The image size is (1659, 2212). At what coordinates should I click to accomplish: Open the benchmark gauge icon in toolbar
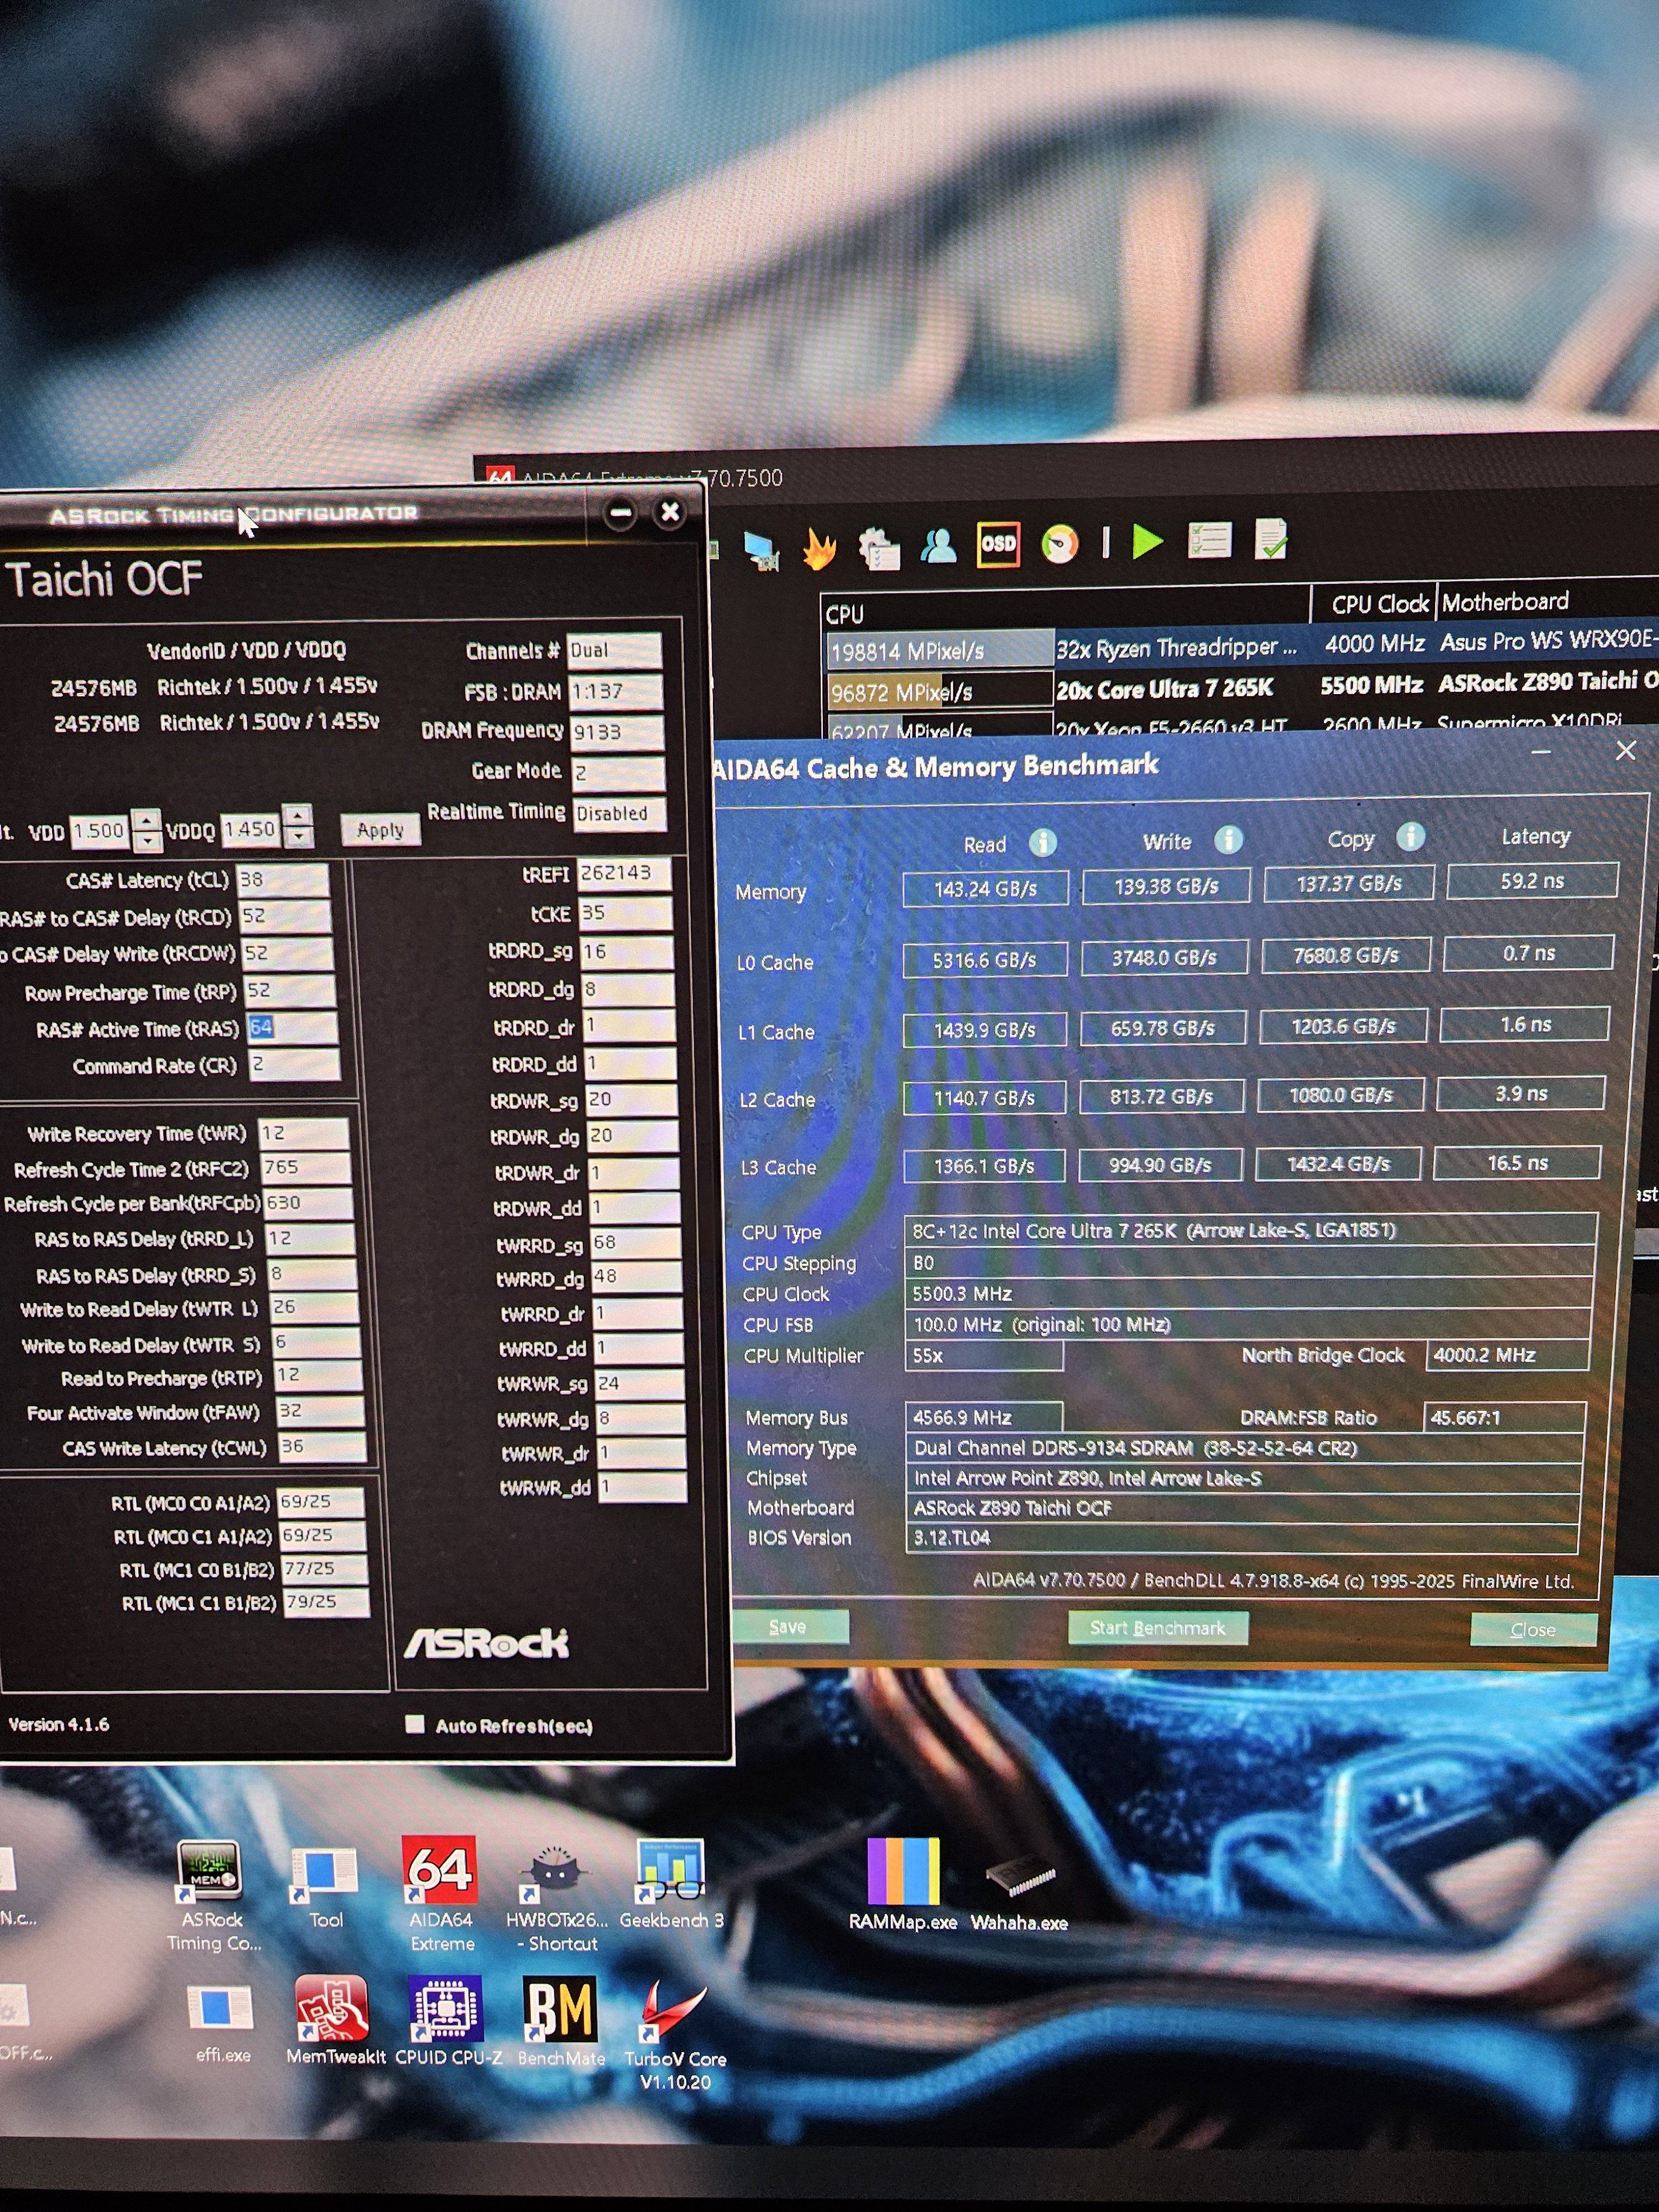[1059, 545]
